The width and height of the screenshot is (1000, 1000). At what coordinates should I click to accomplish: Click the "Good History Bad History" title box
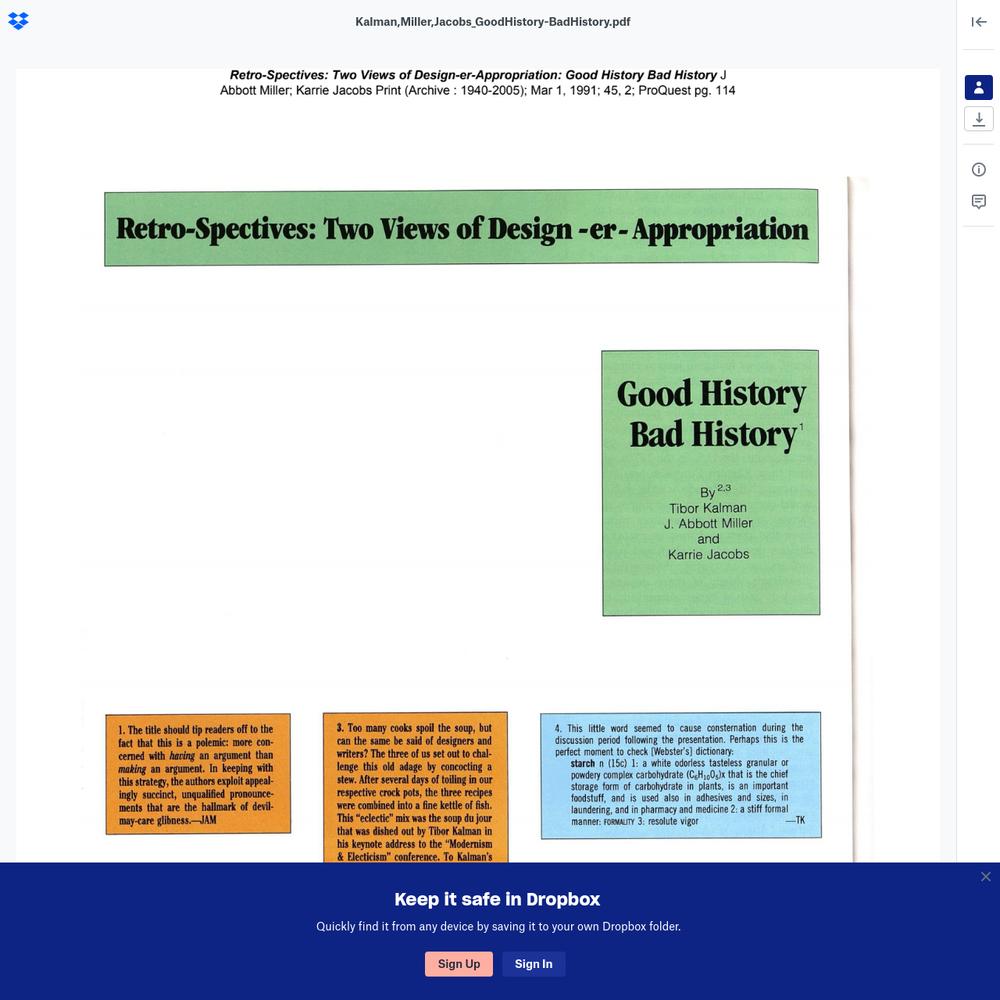coord(710,483)
